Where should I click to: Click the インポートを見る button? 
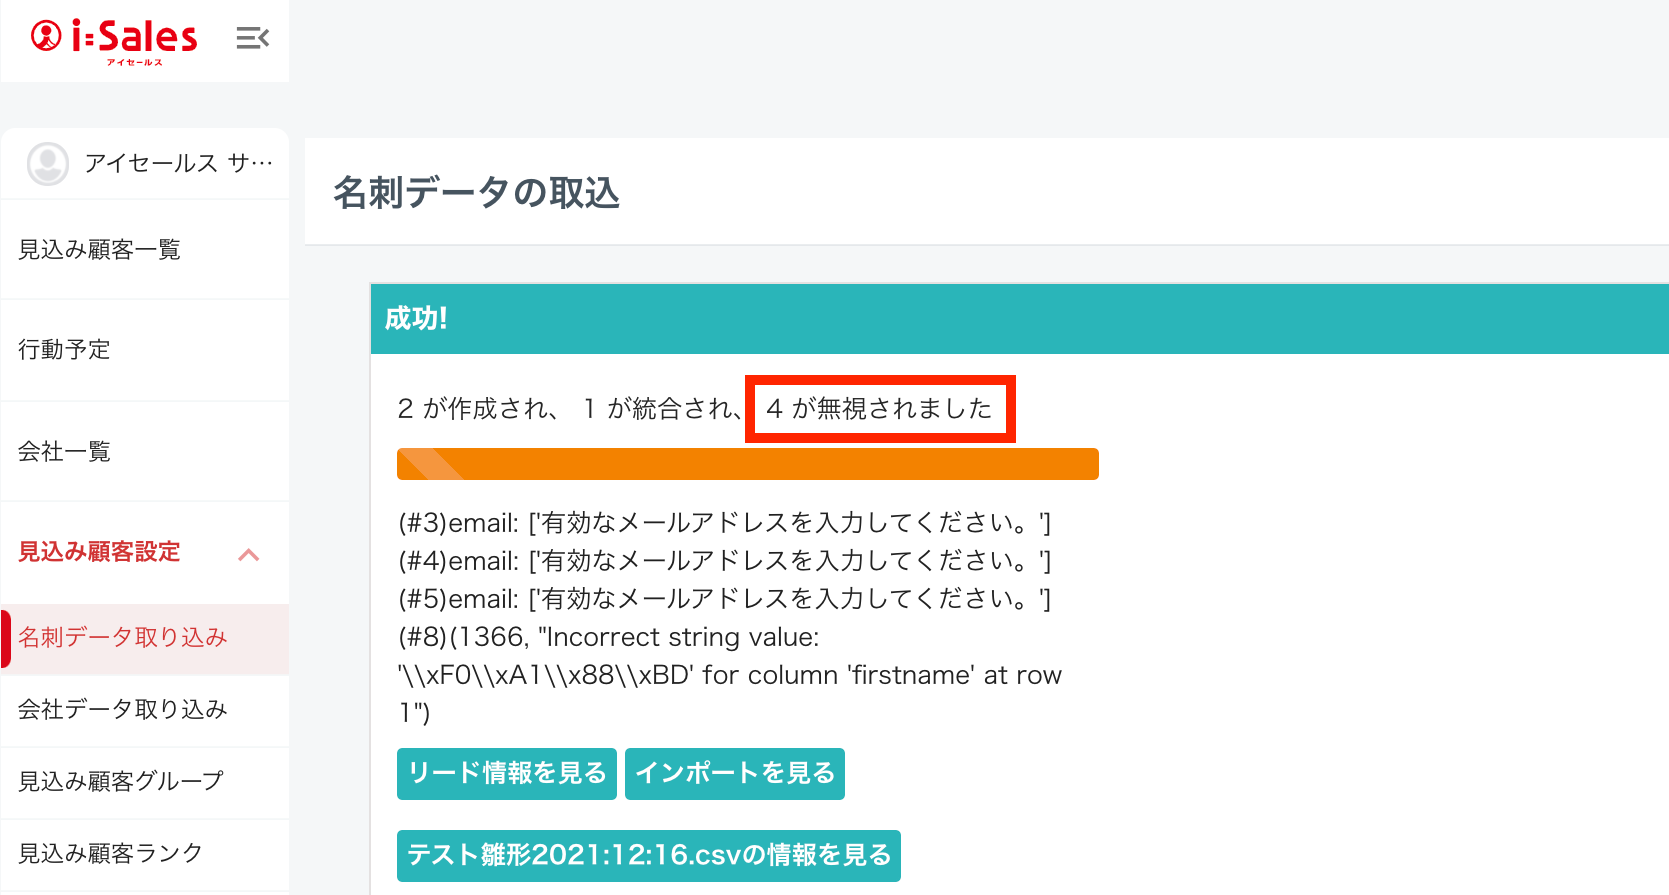click(x=734, y=774)
